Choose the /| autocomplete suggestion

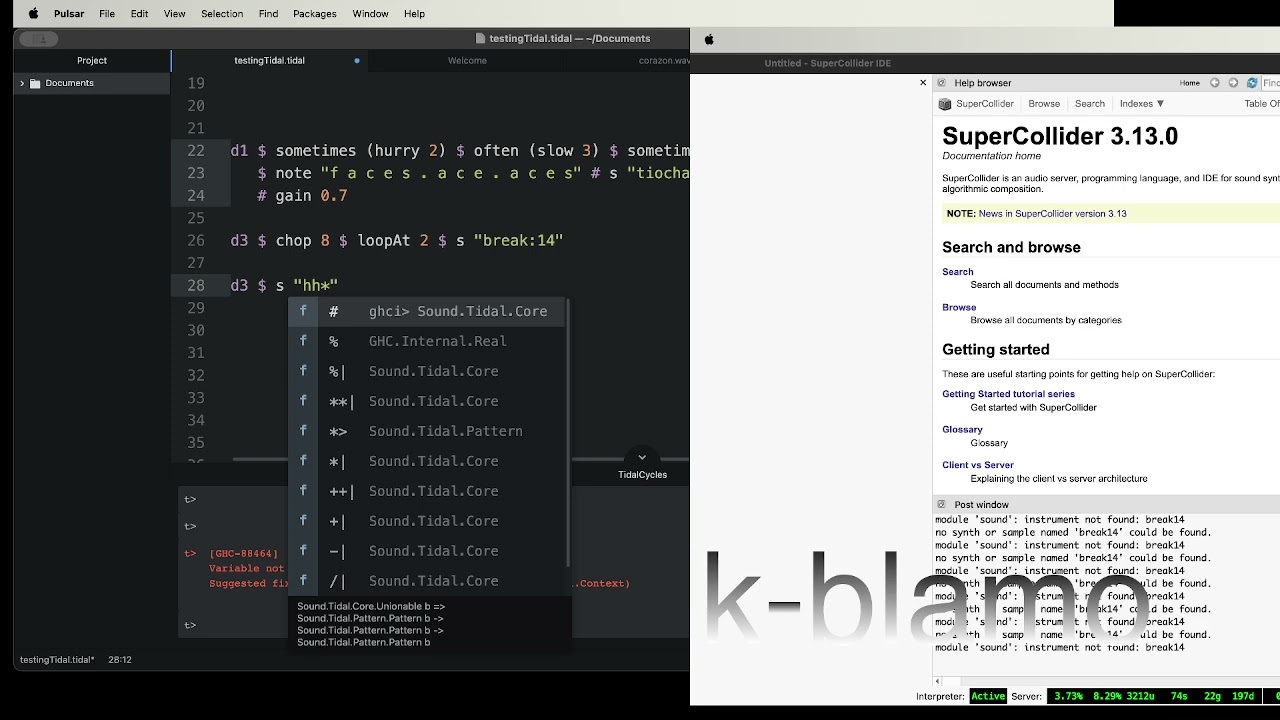coord(428,581)
